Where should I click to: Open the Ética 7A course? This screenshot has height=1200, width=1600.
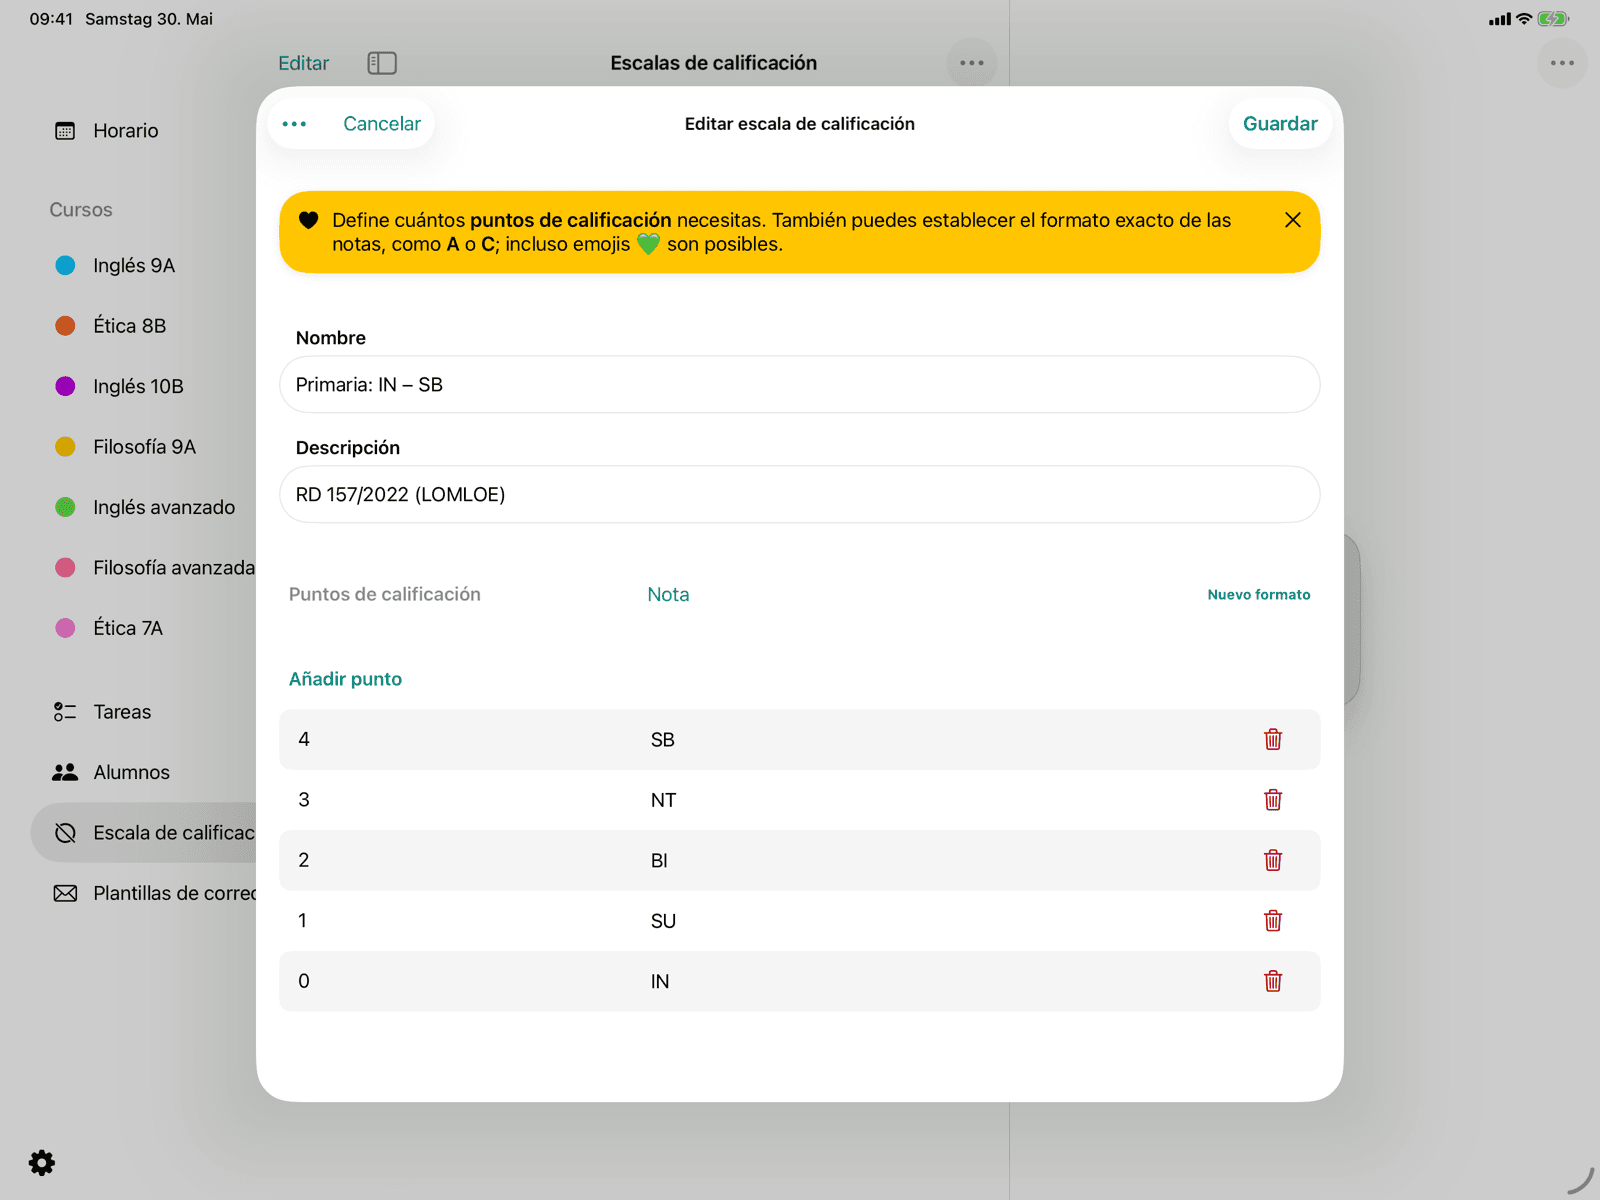128,628
